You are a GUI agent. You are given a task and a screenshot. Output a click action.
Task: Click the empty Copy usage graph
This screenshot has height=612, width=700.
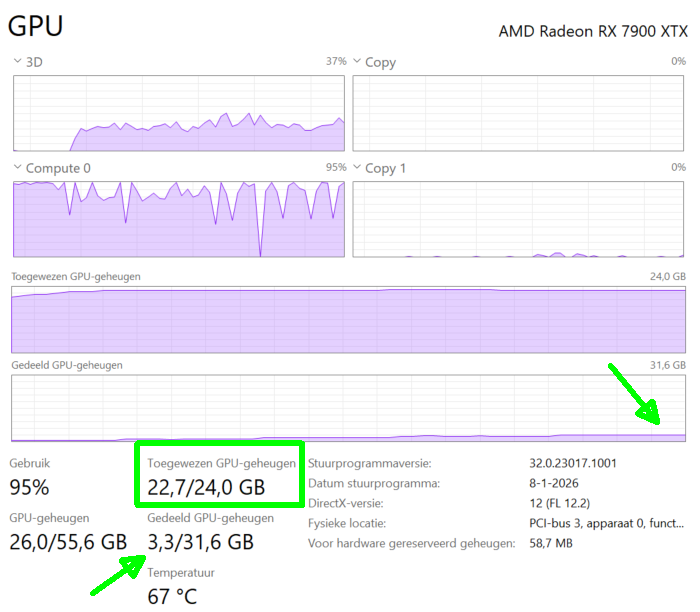pyautogui.click(x=519, y=112)
